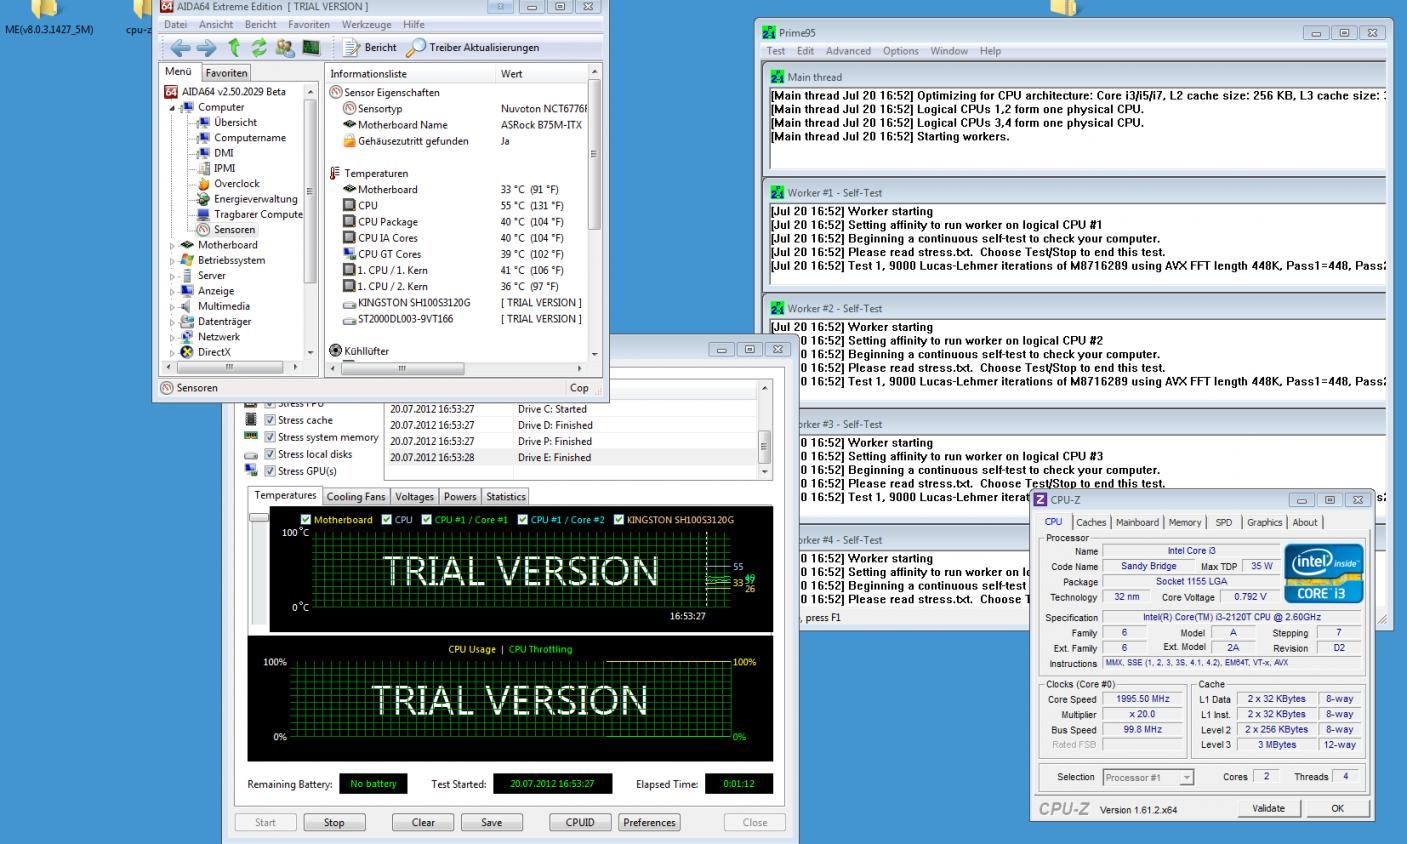This screenshot has width=1407, height=844.
Task: Go back with AIDA64 blue left arrow
Action: coord(179,47)
